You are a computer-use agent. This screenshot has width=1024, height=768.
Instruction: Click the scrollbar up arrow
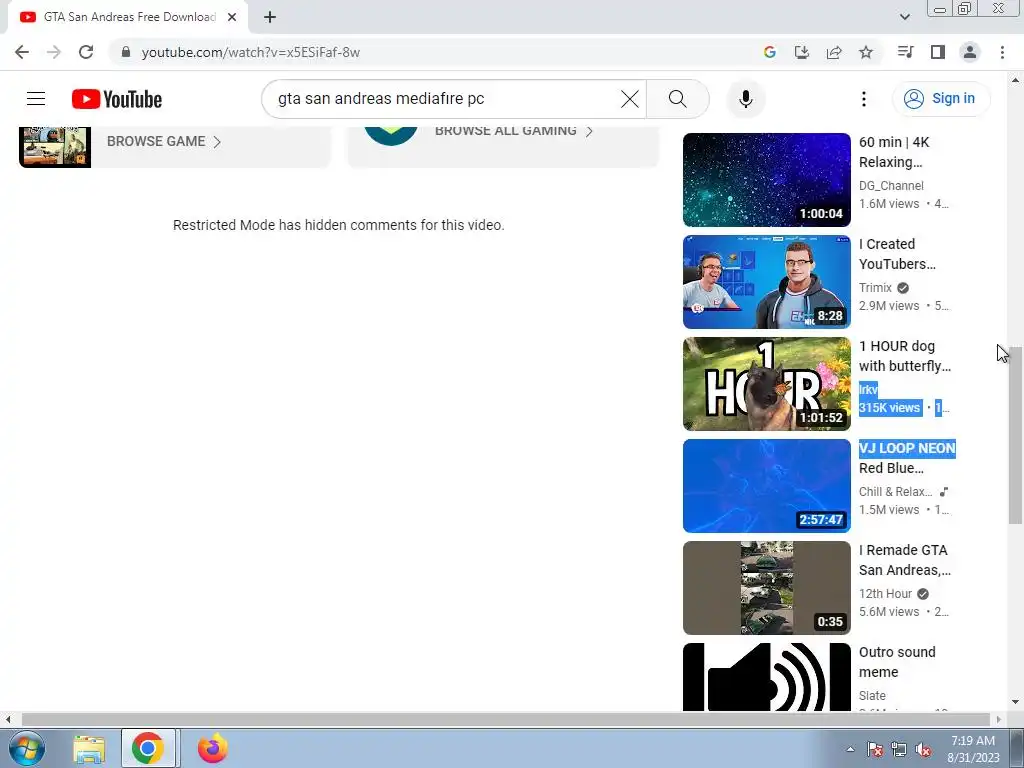tap(1015, 80)
